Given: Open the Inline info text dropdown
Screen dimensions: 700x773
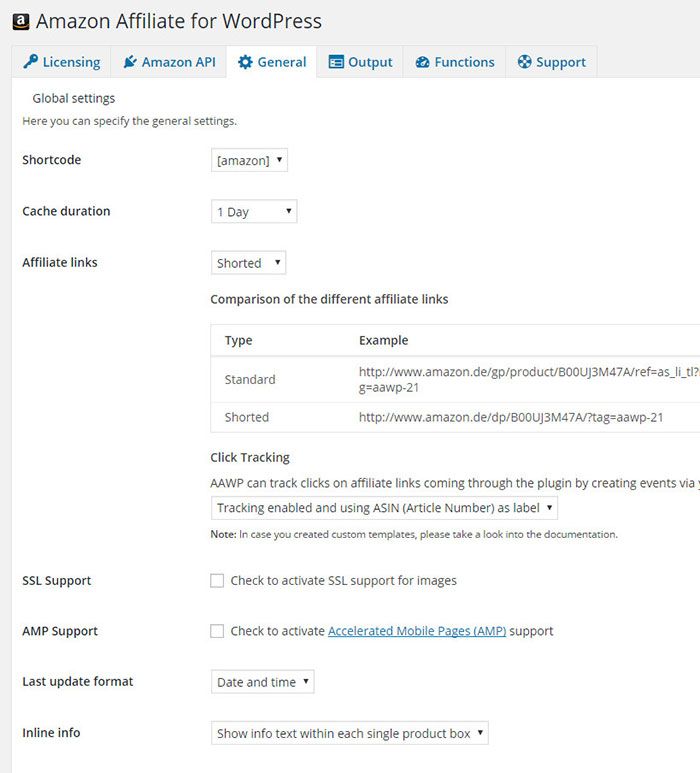Looking at the screenshot, I should [350, 733].
